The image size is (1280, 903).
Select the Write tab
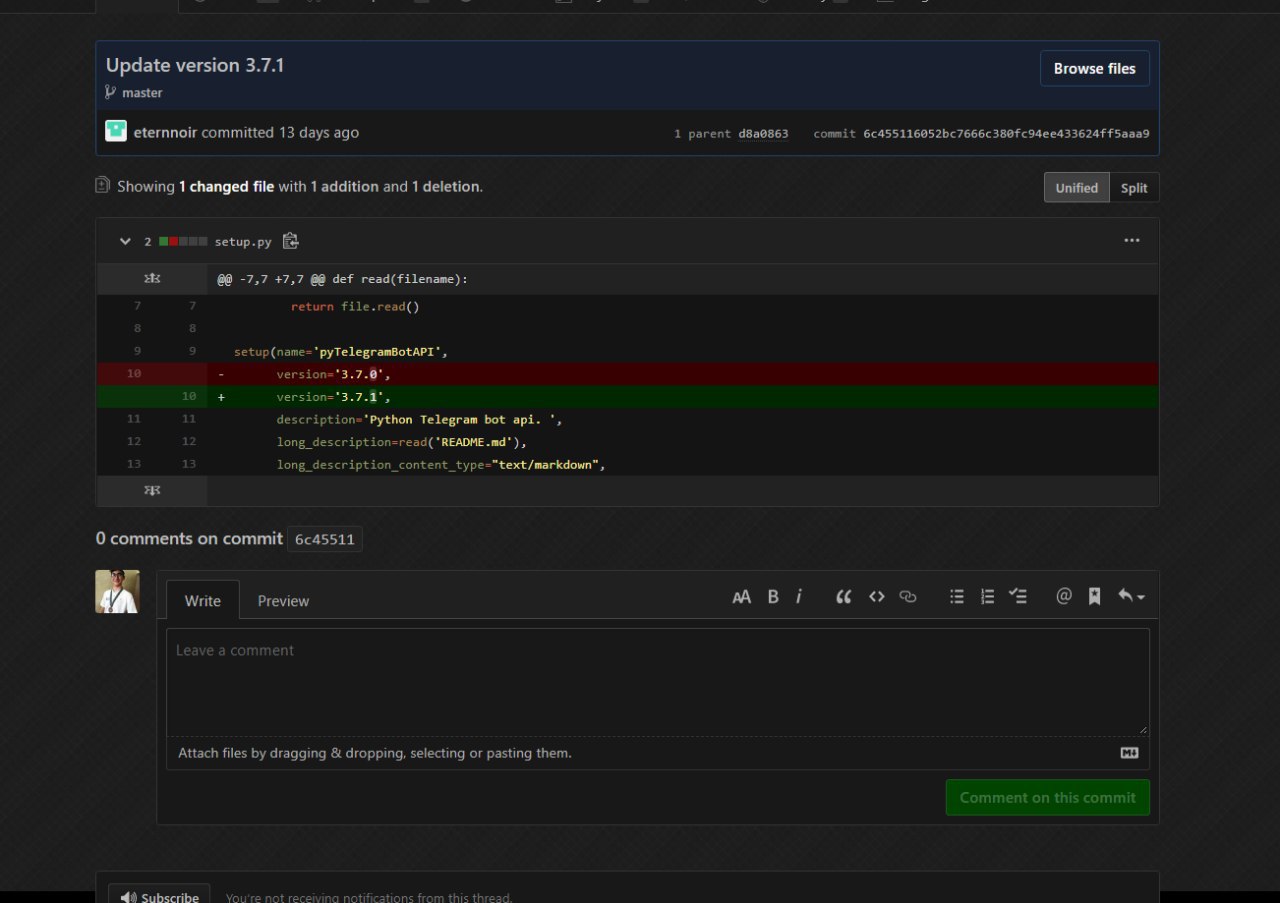[x=203, y=601]
